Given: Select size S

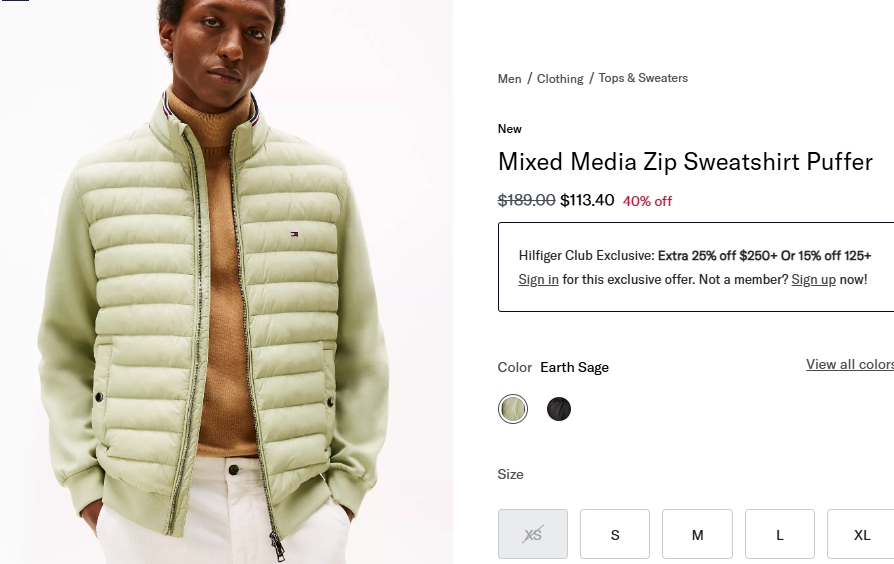Looking at the screenshot, I should coord(615,535).
